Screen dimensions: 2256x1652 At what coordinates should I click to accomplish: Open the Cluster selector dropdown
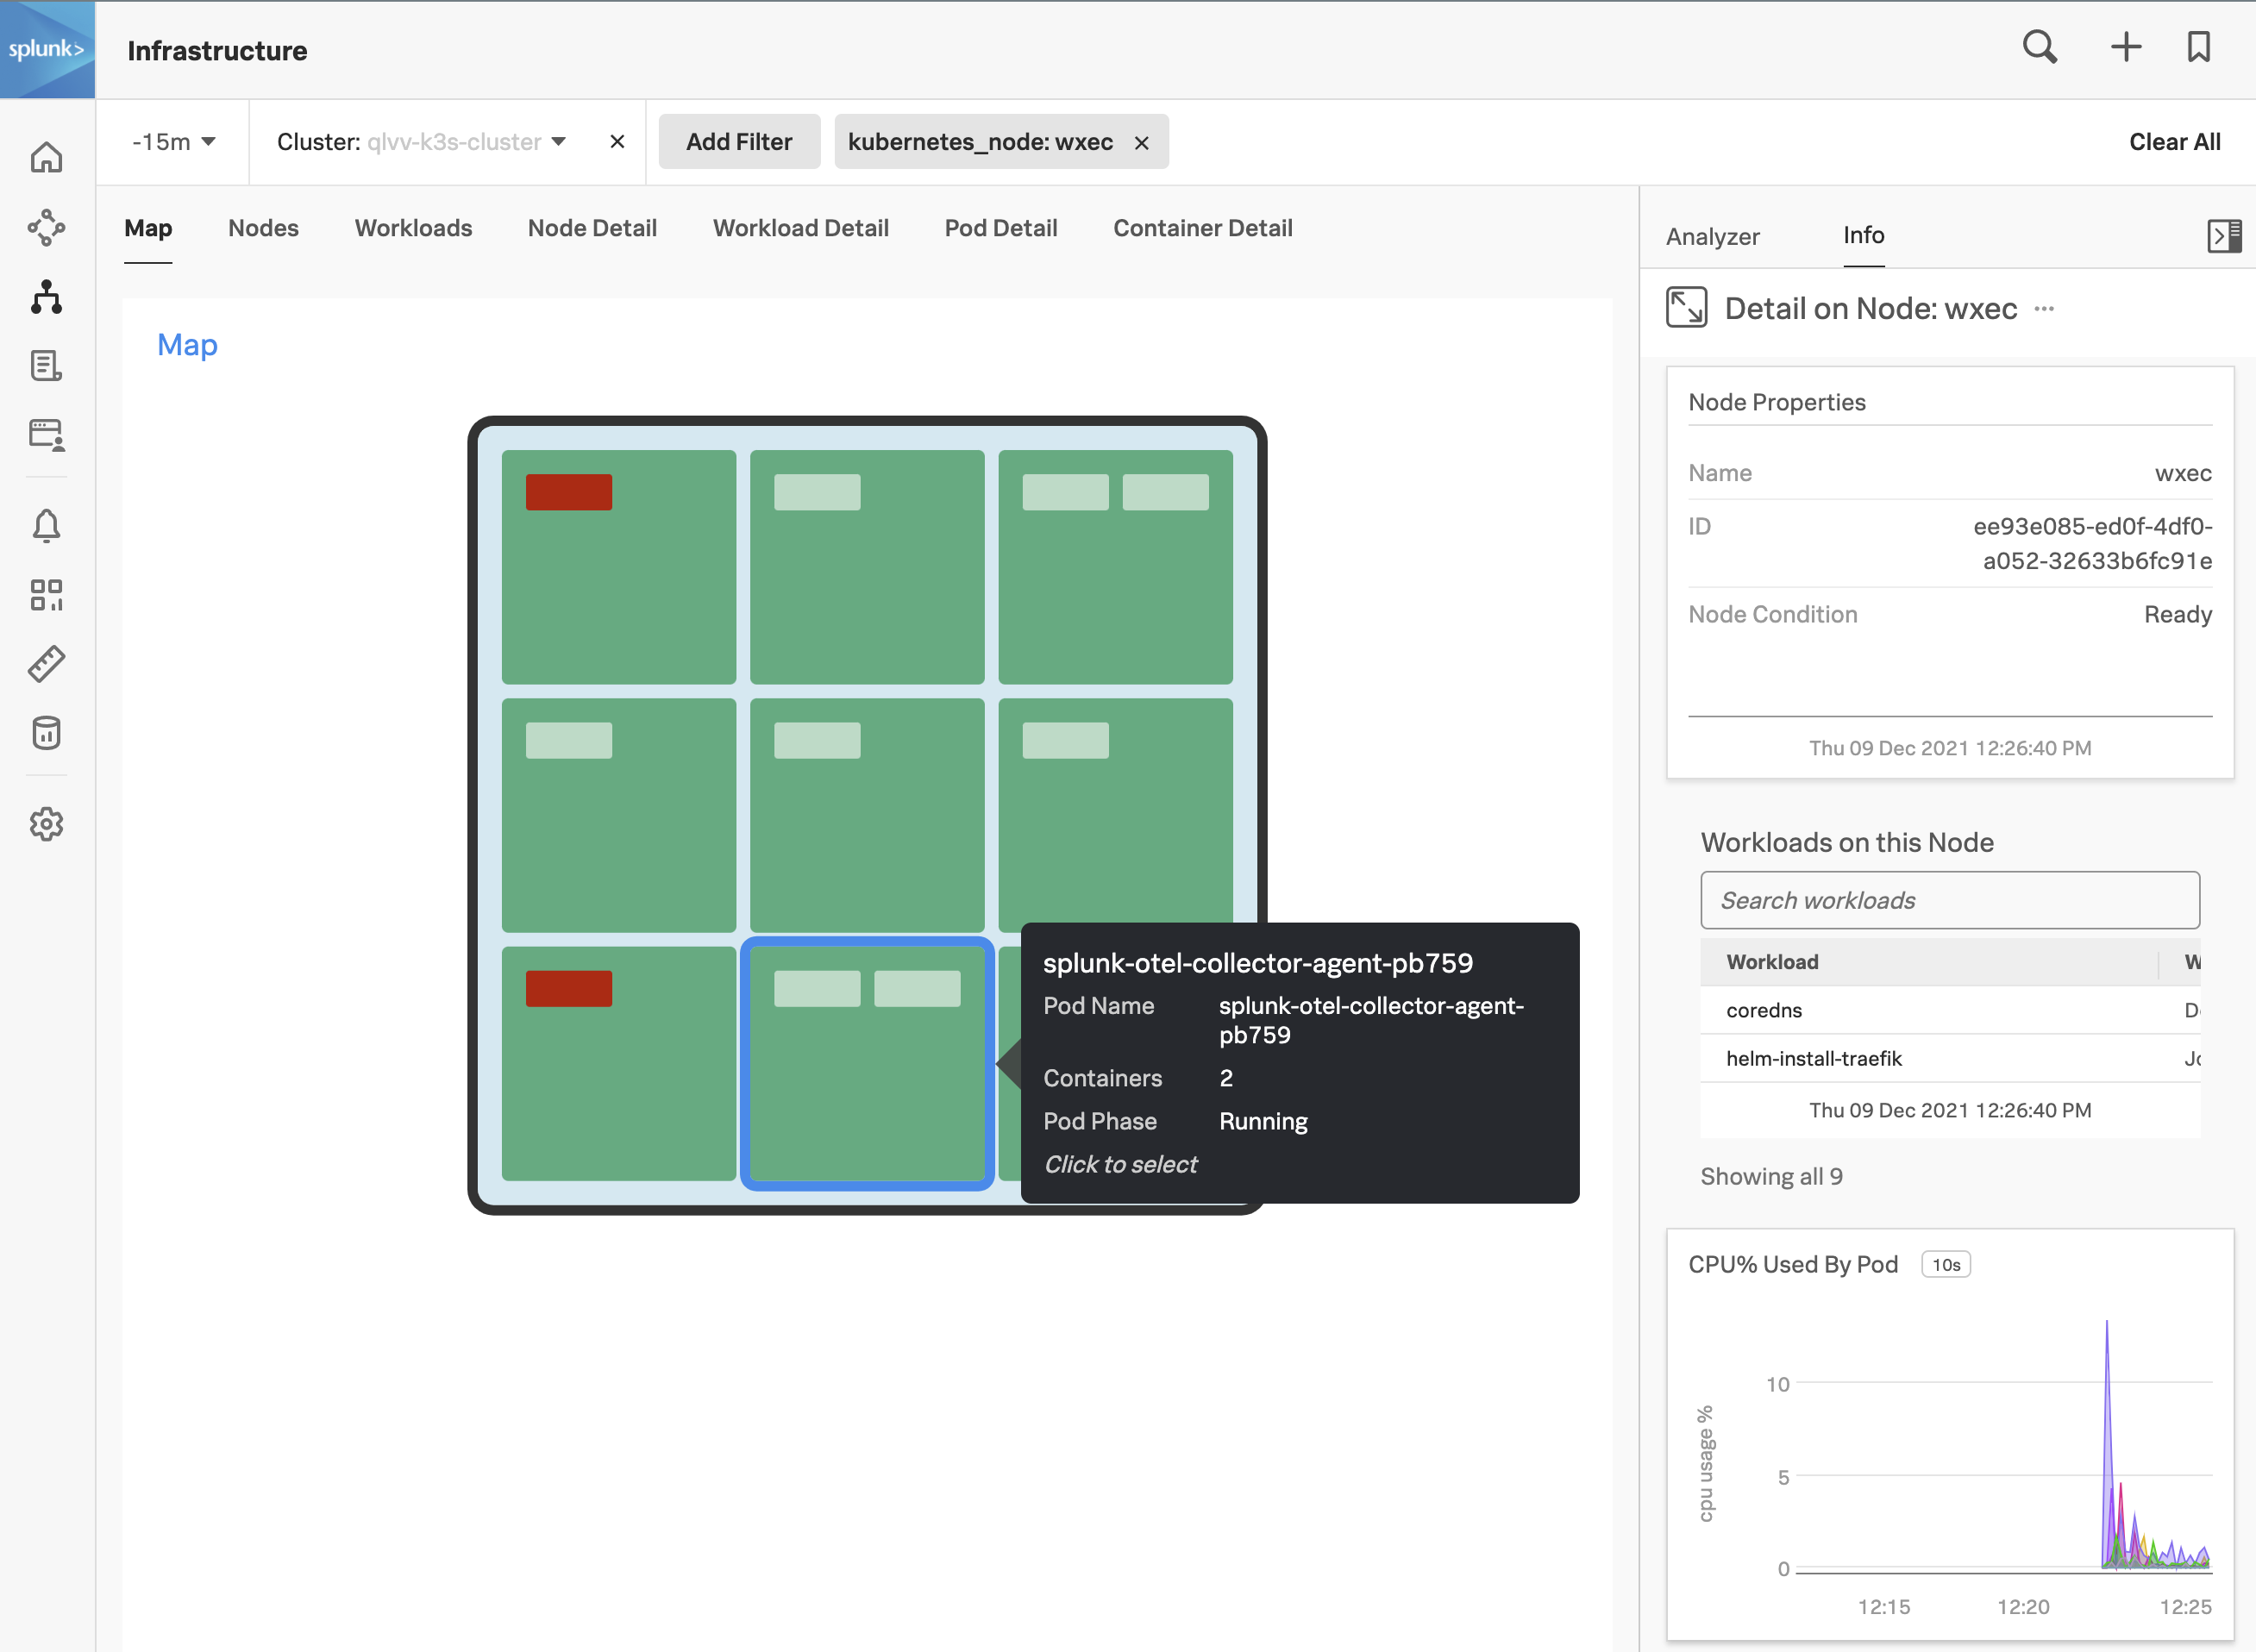point(558,142)
